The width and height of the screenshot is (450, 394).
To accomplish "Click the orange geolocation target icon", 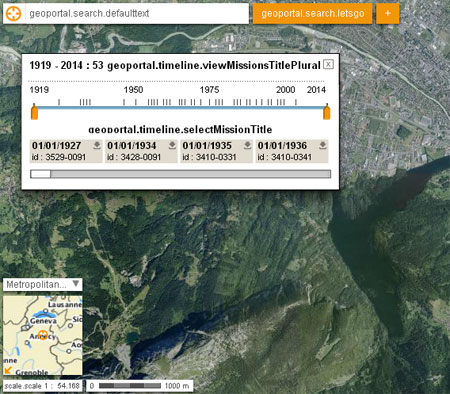I will coord(13,14).
